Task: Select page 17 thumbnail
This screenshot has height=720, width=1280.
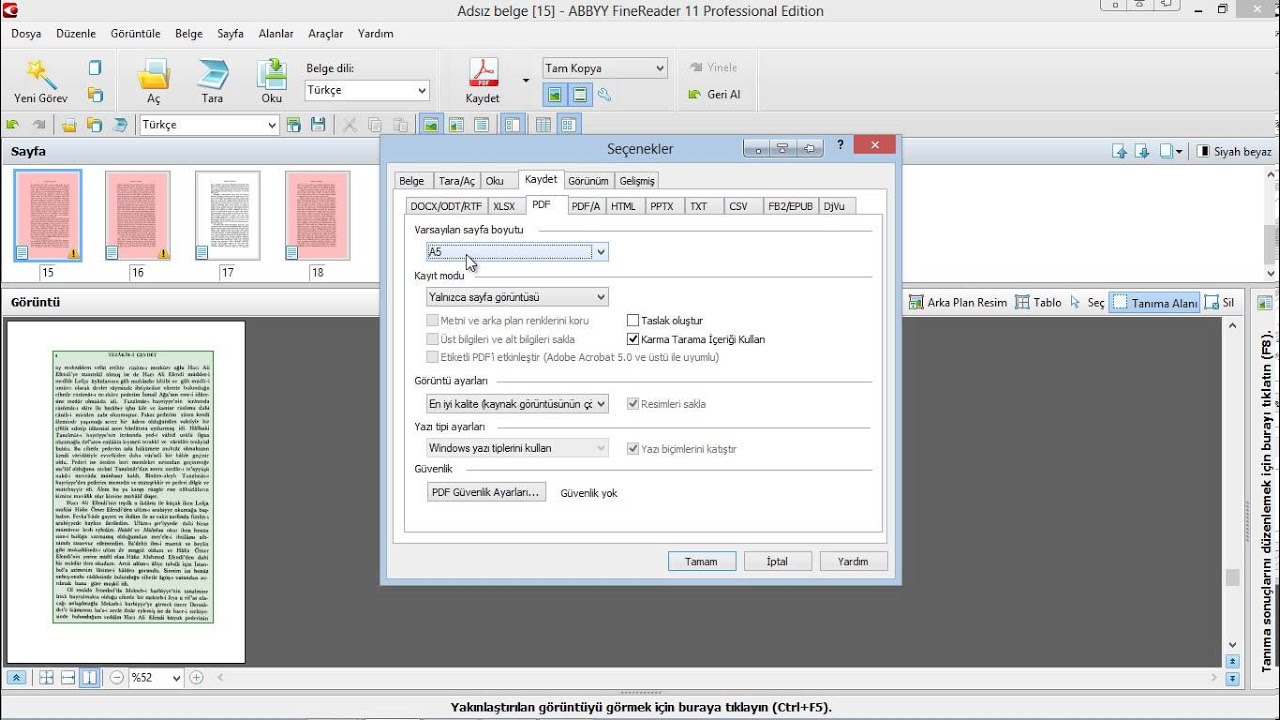Action: [x=228, y=216]
